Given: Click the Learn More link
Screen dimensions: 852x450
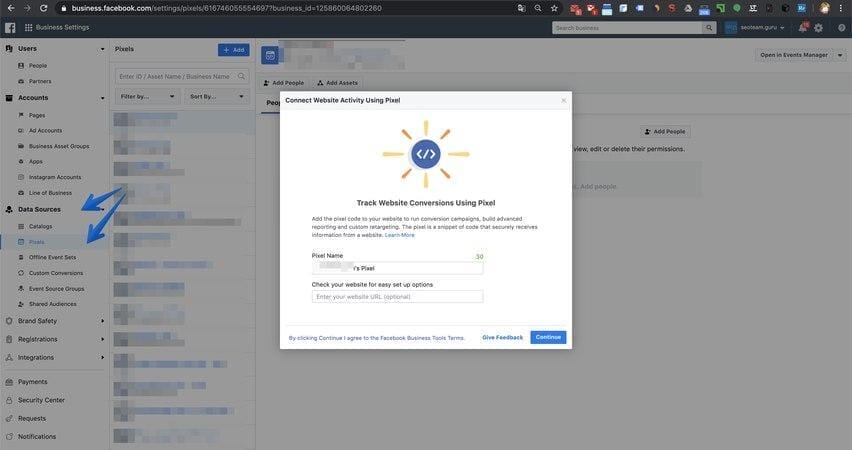Looking at the screenshot, I should click(x=400, y=235).
